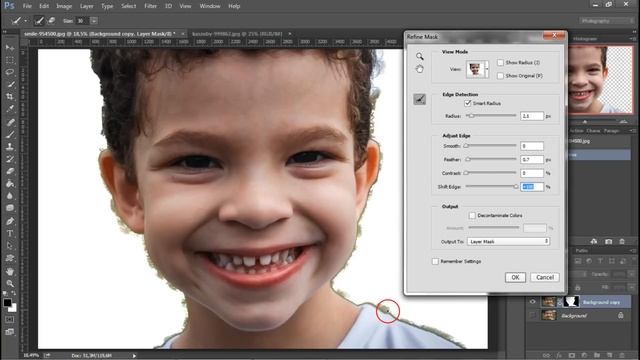
Task: Select the Eraser tool in tools panel
Action: pos(10,171)
